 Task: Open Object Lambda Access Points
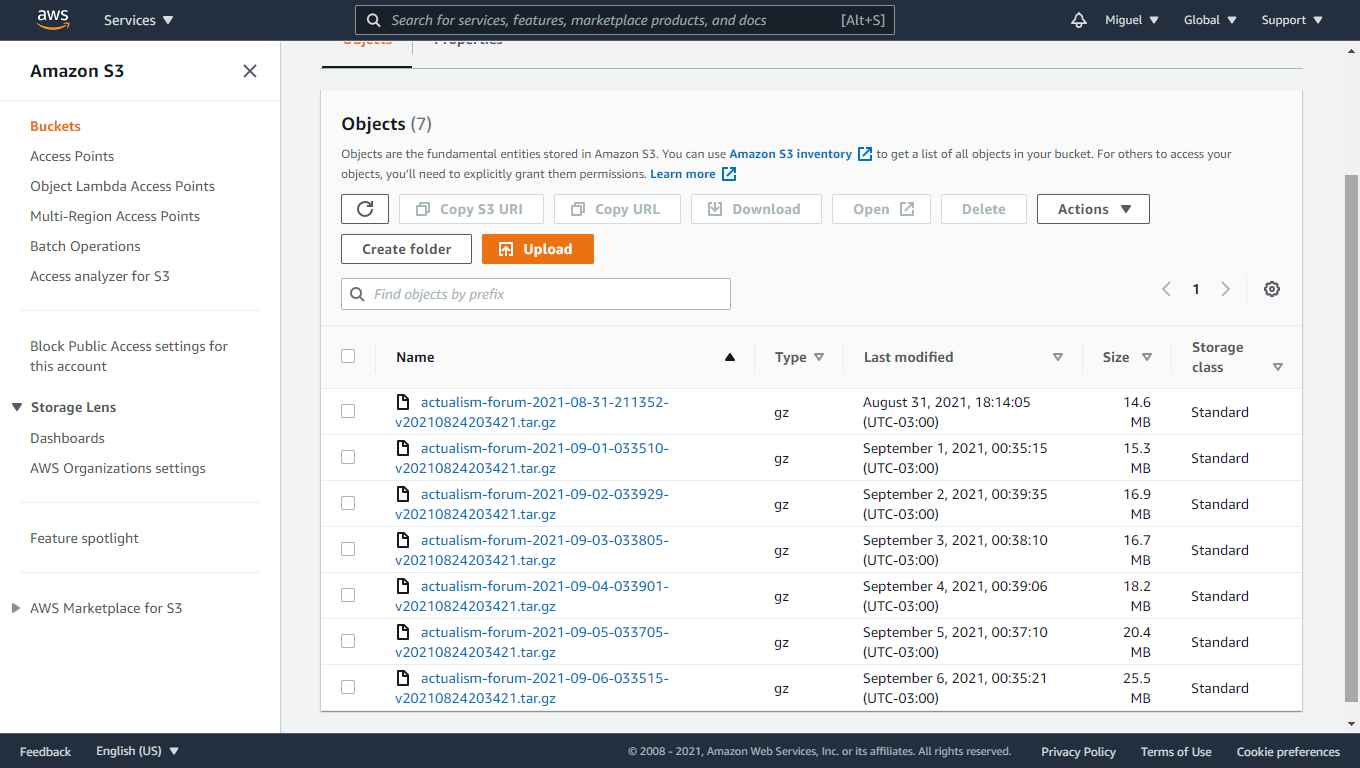tap(122, 186)
